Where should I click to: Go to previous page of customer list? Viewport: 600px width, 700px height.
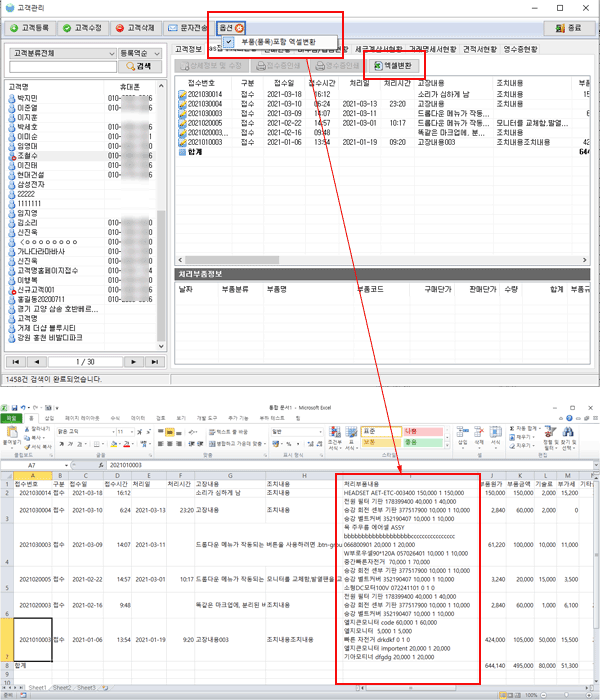tap(37, 362)
